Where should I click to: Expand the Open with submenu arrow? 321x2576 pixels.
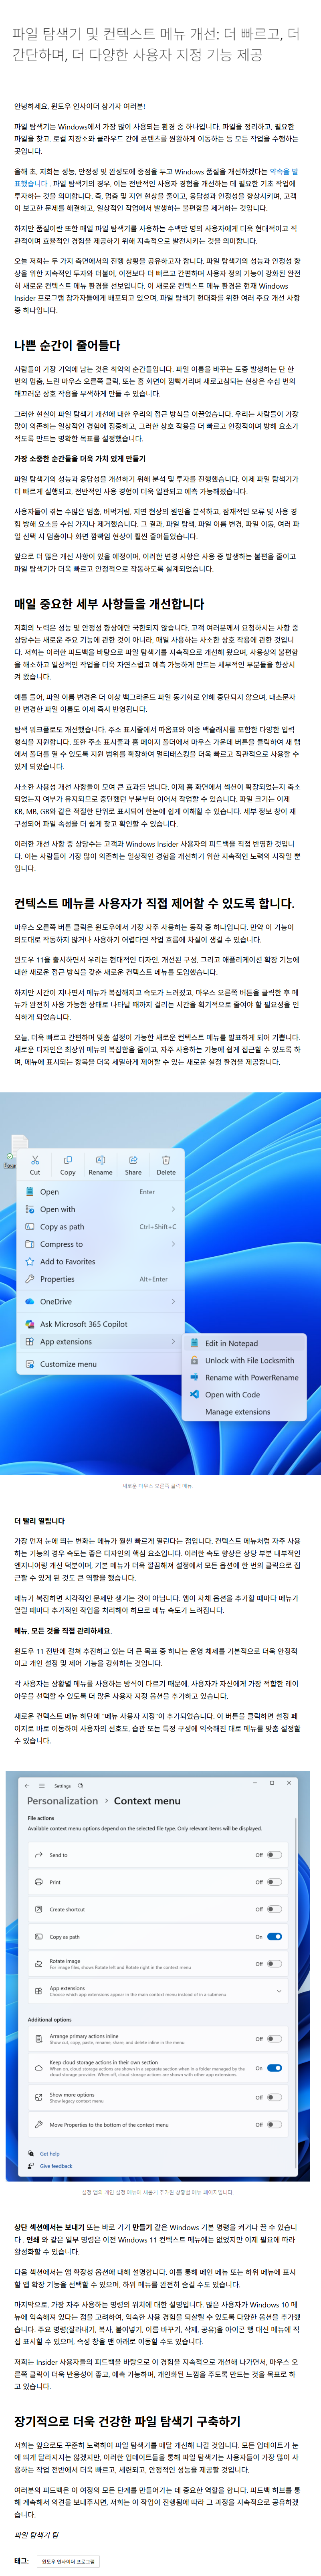173,1209
